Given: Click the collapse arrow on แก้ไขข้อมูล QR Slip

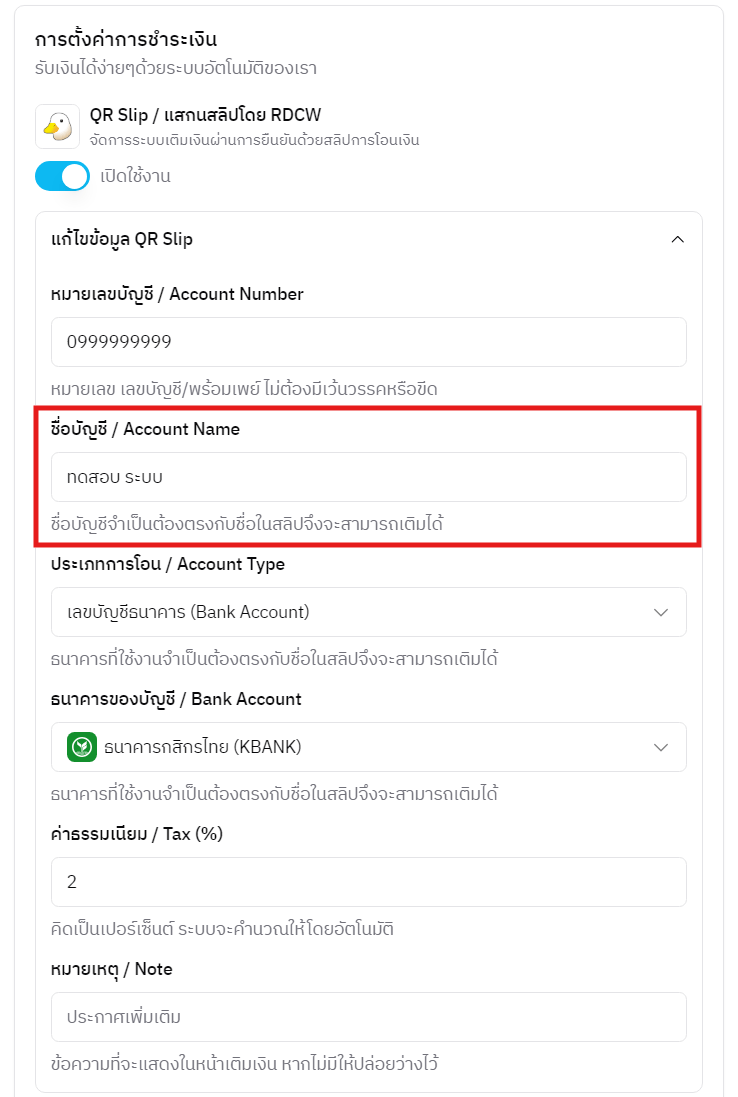Looking at the screenshot, I should (678, 239).
